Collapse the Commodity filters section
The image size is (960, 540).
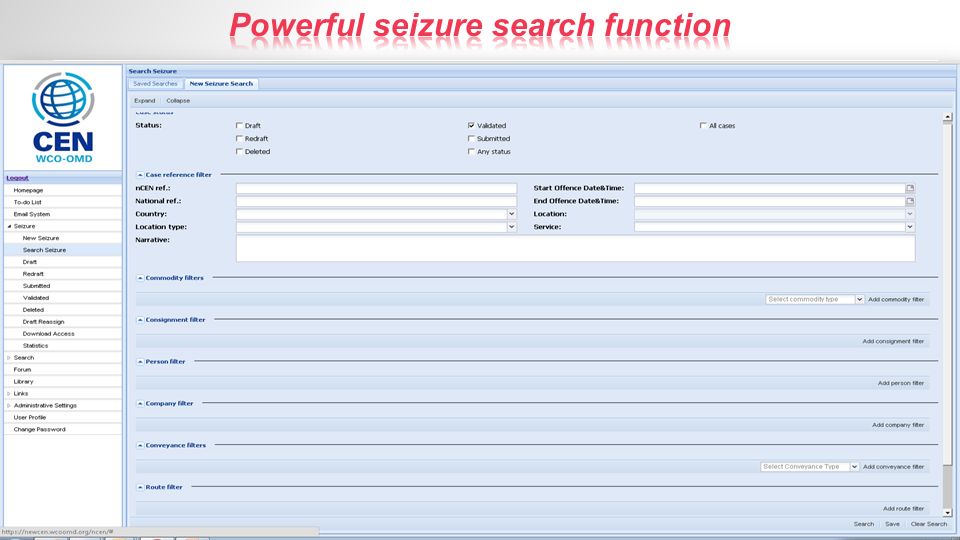coord(140,278)
